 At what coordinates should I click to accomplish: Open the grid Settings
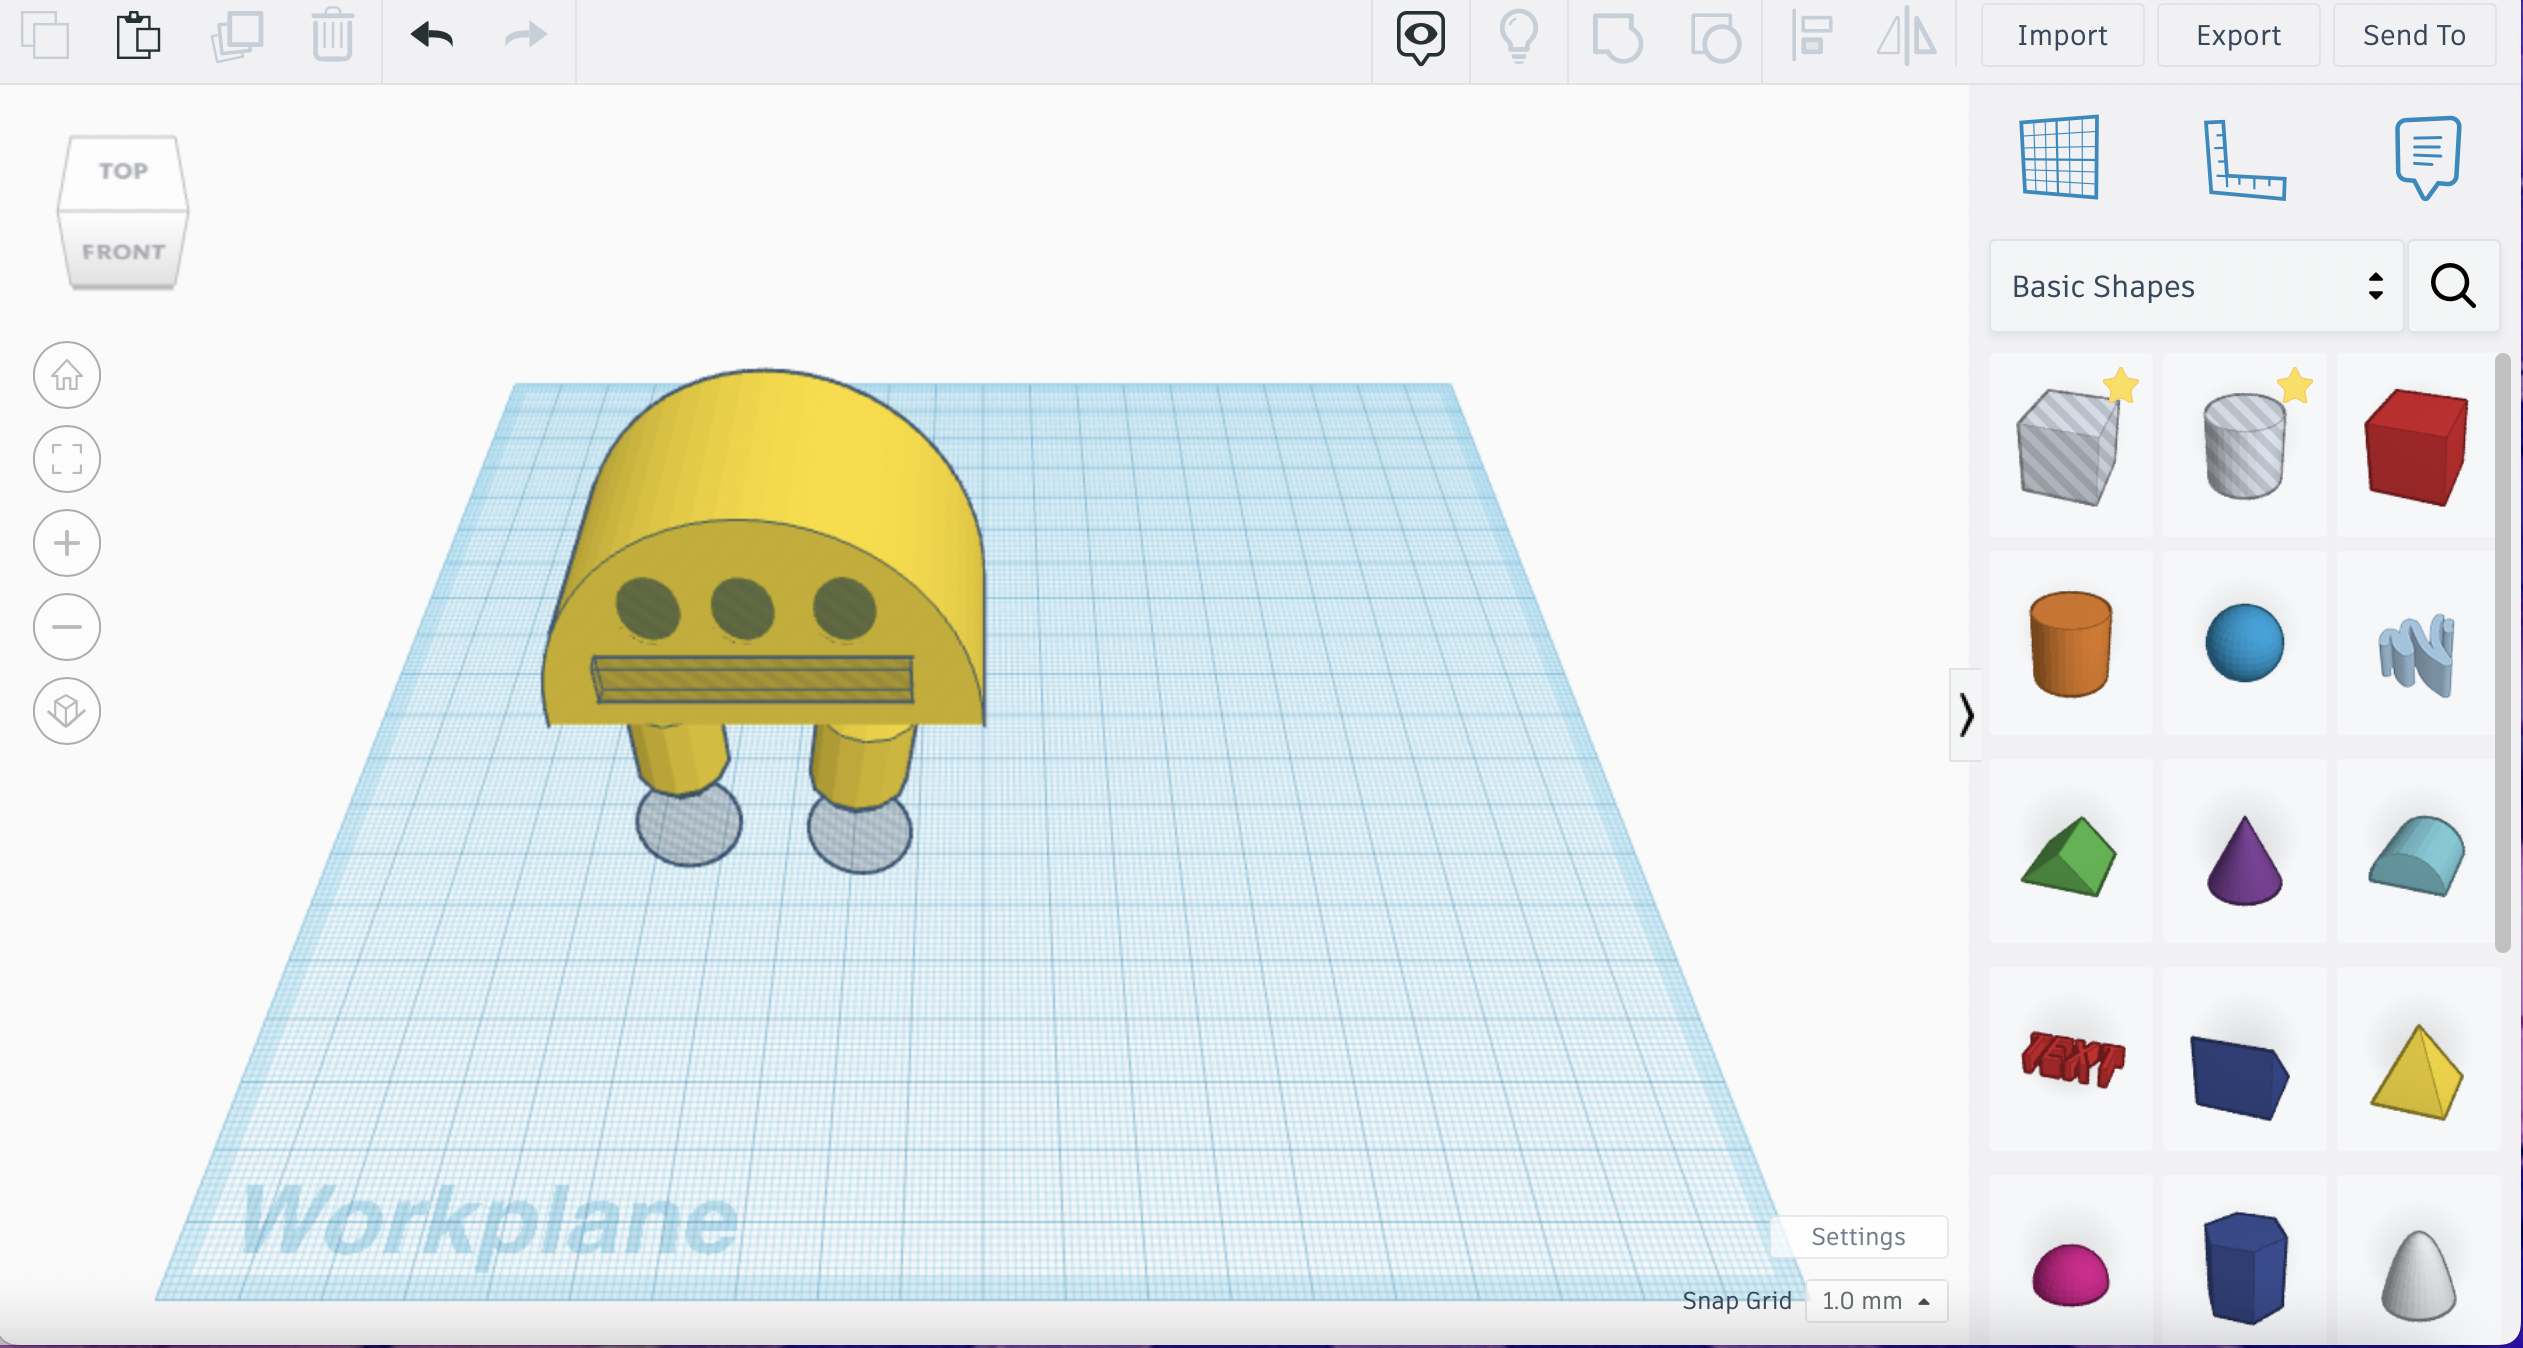1857,1236
